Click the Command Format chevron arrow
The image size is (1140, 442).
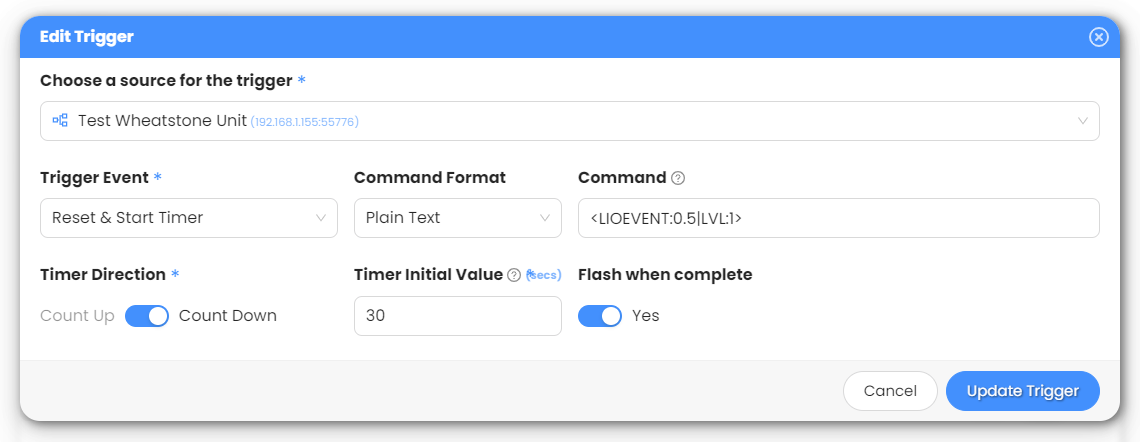click(545, 218)
